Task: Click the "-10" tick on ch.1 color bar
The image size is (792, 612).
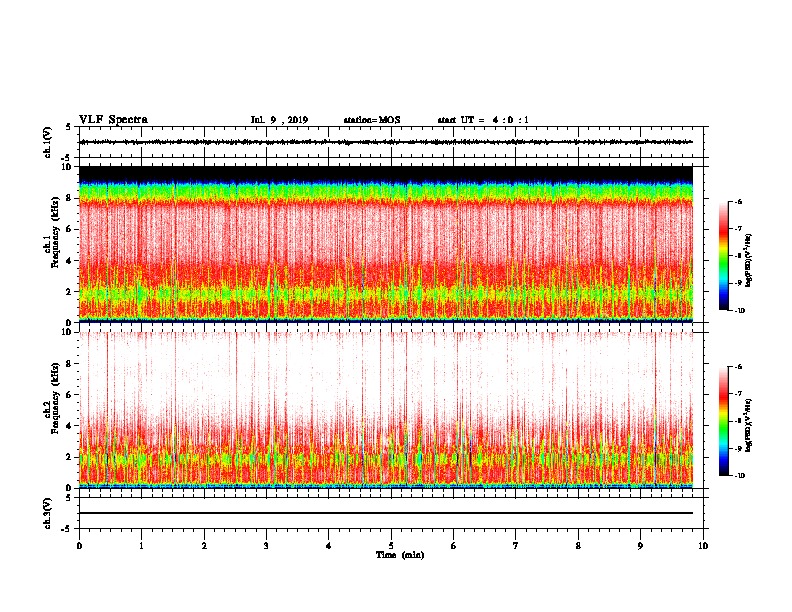Action: click(x=739, y=311)
